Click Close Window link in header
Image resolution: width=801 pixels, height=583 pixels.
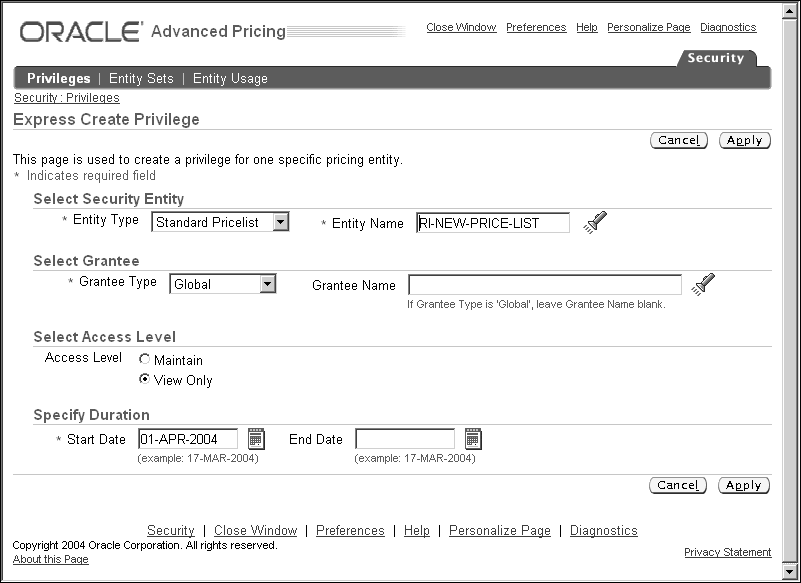click(x=461, y=27)
